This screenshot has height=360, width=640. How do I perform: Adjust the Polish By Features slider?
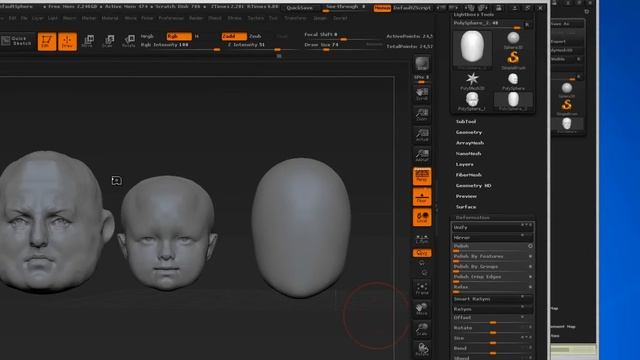493,257
